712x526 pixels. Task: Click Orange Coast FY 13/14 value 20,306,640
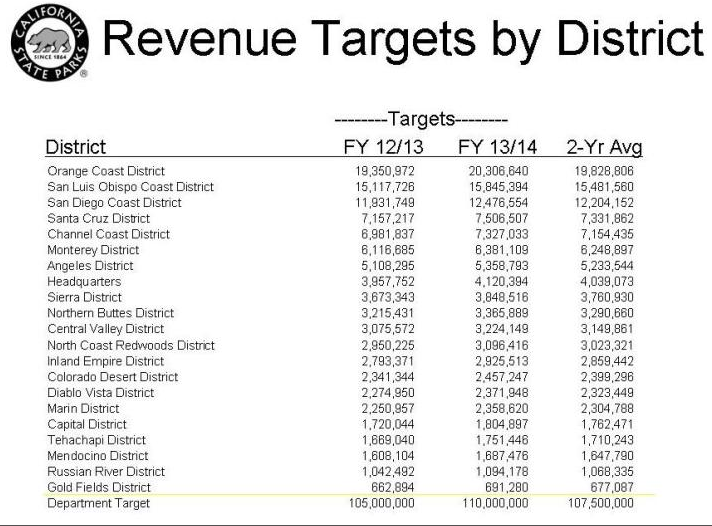coord(499,171)
